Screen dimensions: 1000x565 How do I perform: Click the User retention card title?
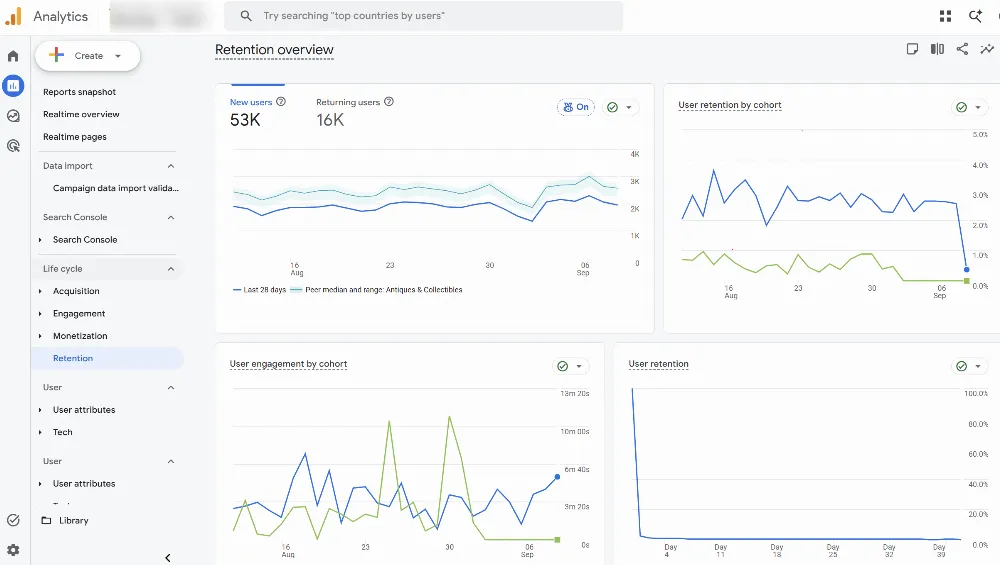click(x=658, y=364)
